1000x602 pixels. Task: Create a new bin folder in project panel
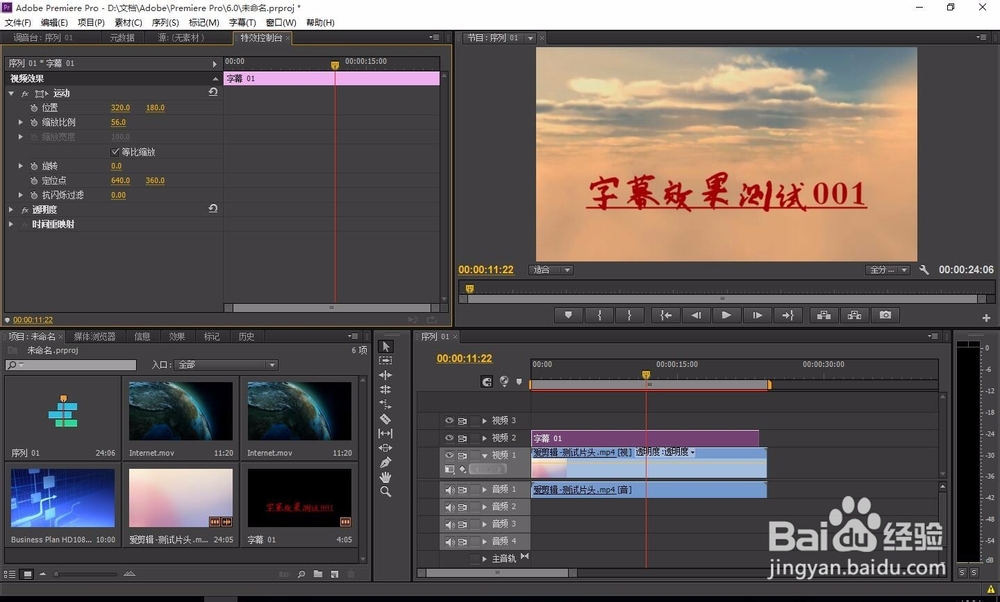[x=318, y=574]
